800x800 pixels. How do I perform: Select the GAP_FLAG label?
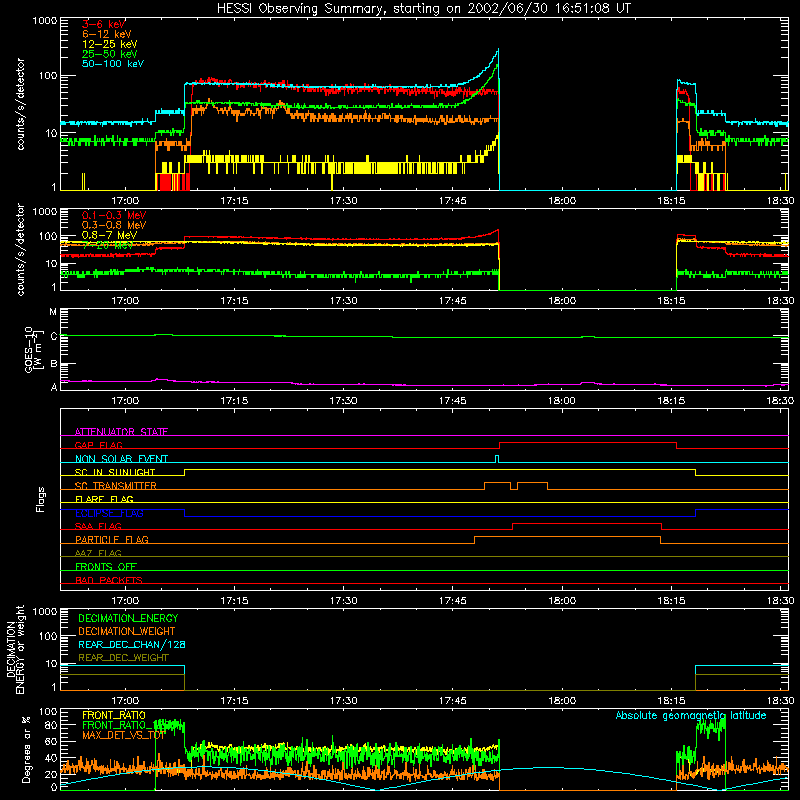98,445
